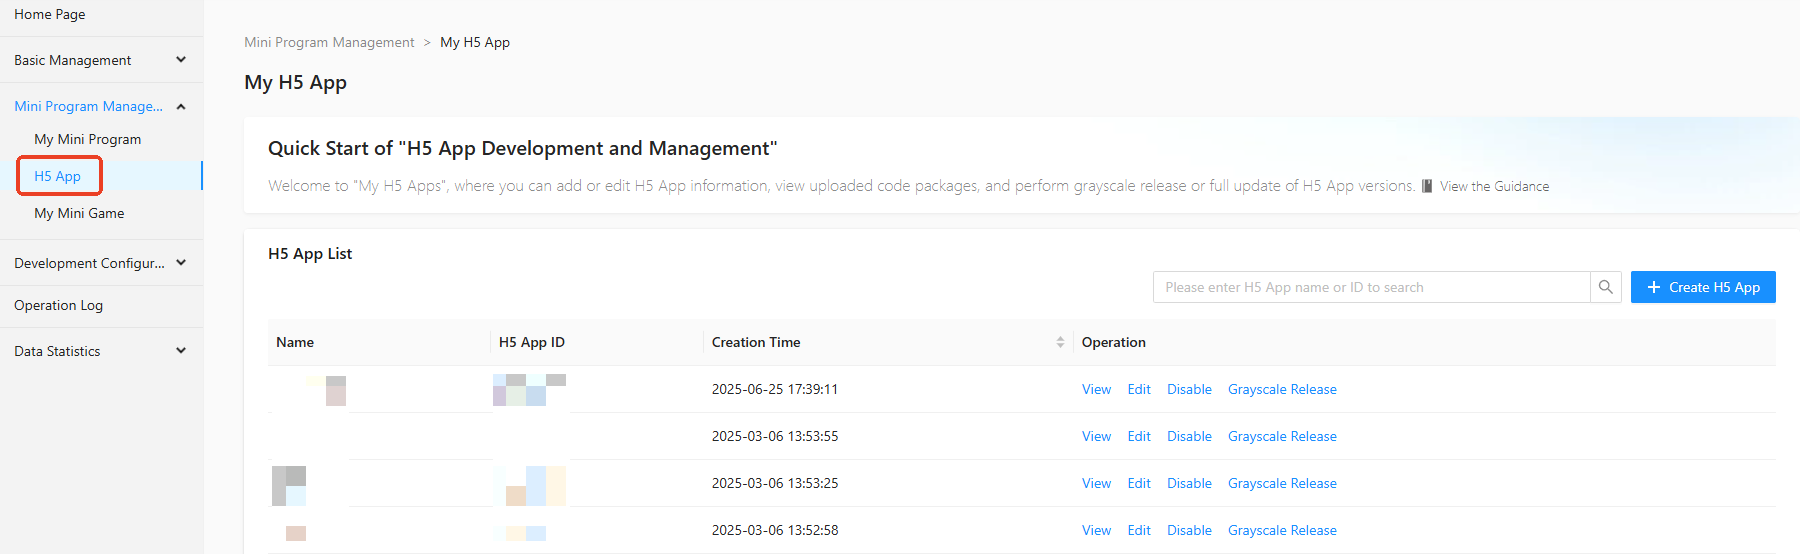Image resolution: width=1800 pixels, height=554 pixels.
Task: View the app created 2025-06-25 17:39:11
Action: (x=1096, y=389)
